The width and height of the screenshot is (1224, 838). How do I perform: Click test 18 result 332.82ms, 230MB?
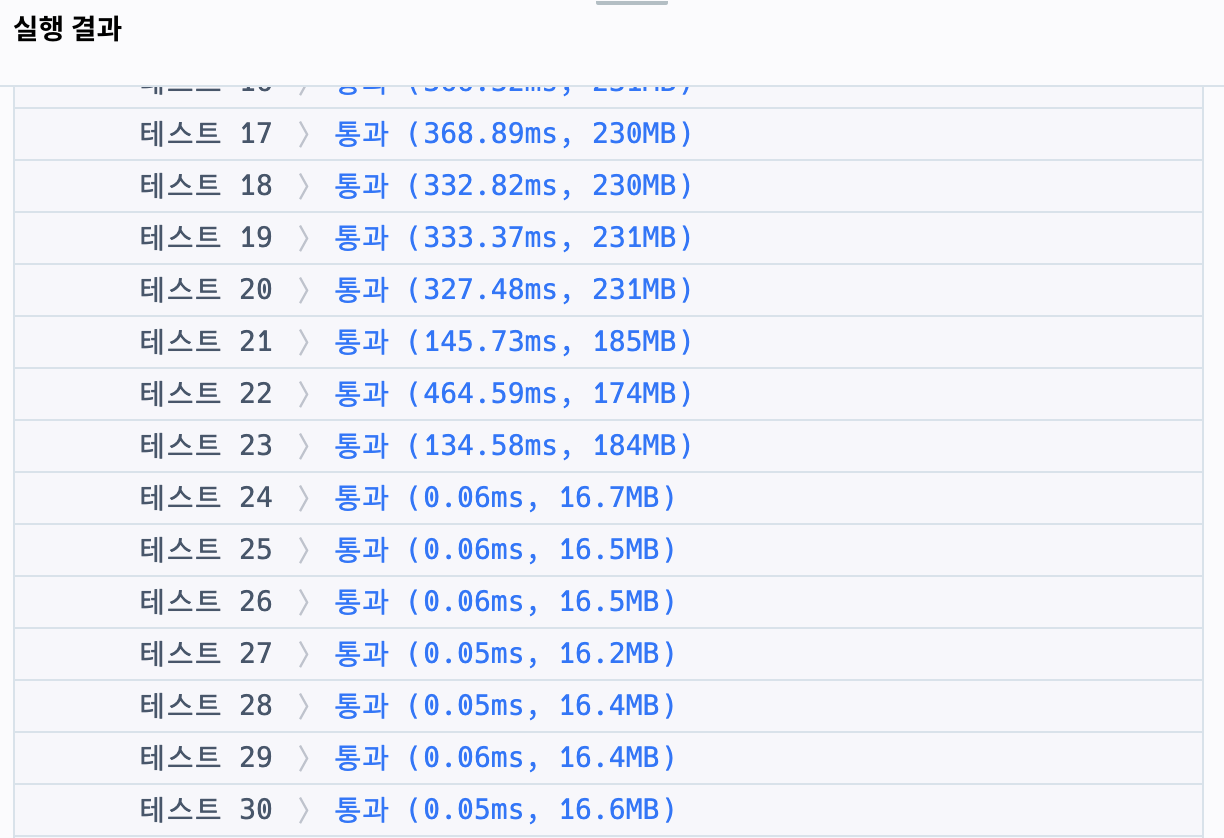[513, 185]
